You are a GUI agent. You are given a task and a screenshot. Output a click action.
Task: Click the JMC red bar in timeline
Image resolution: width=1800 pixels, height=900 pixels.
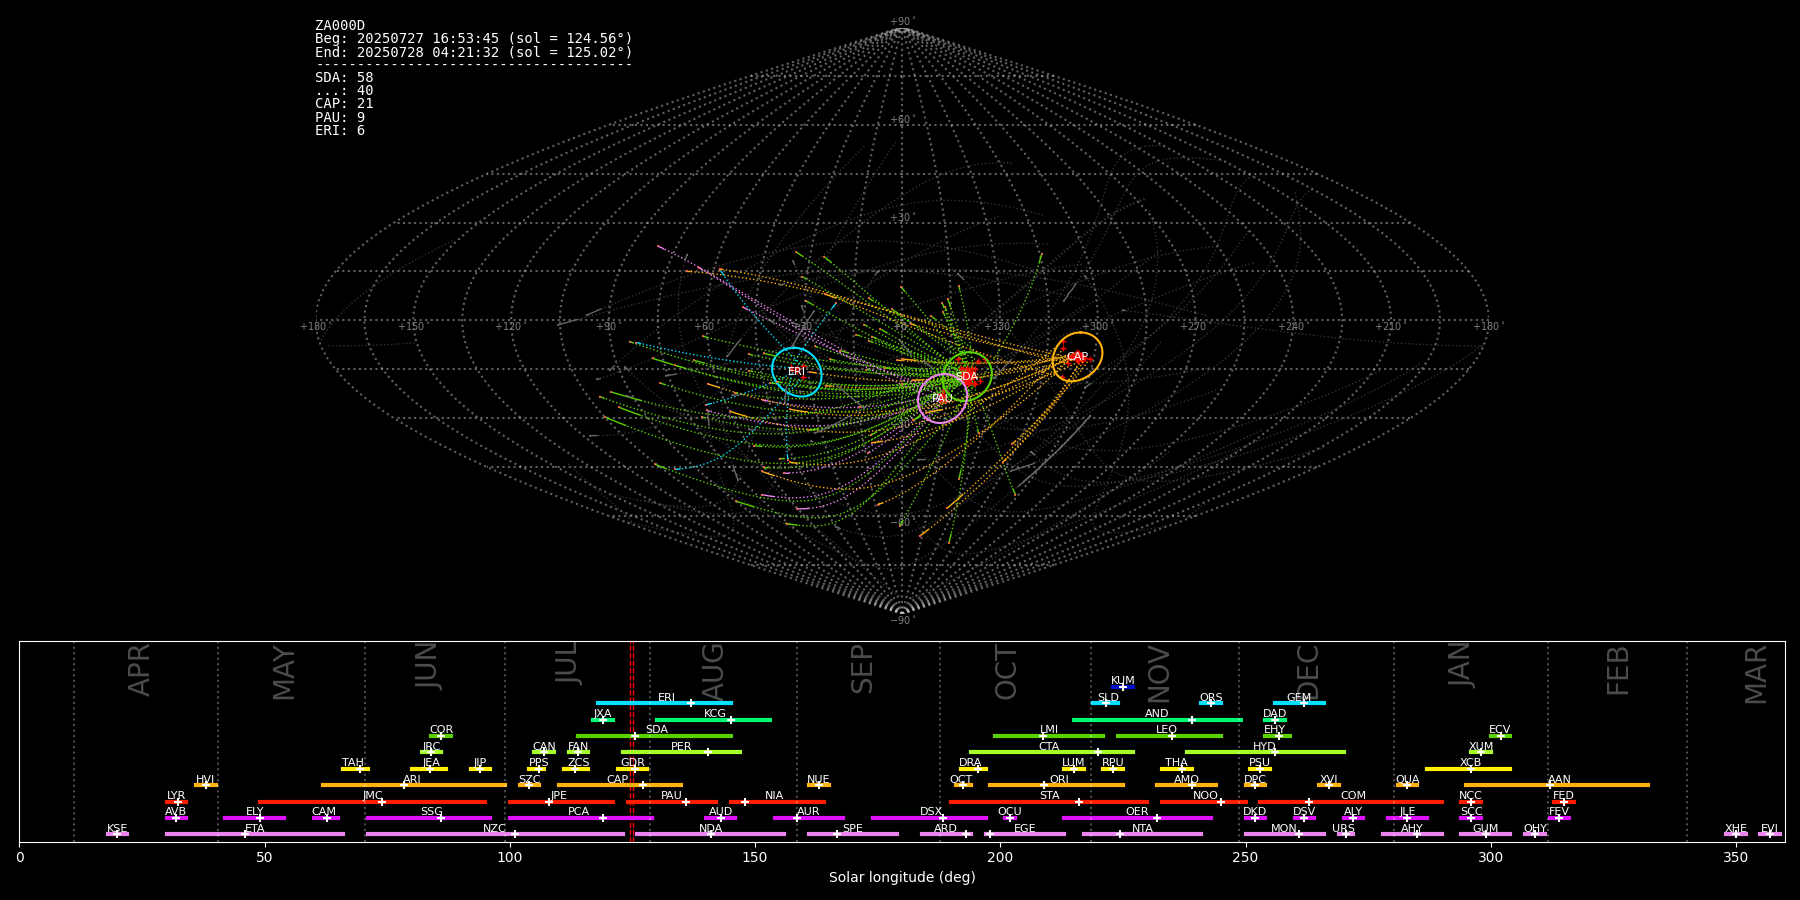[372, 802]
